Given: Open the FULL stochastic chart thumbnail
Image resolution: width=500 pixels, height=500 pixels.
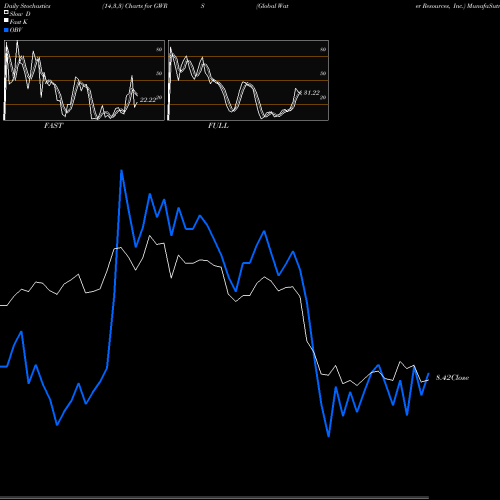Looking at the screenshot, I should pos(248,80).
